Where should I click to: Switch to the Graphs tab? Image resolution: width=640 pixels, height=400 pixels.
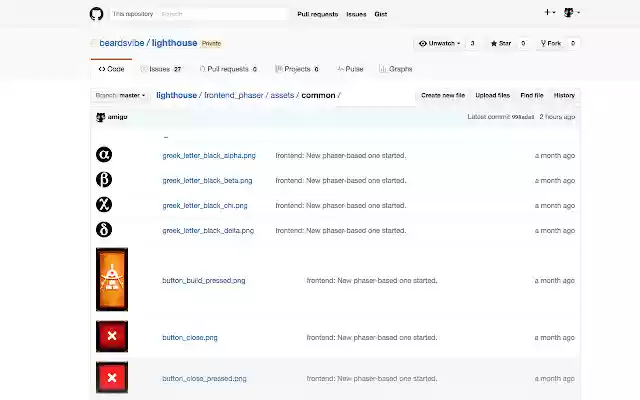pos(396,69)
